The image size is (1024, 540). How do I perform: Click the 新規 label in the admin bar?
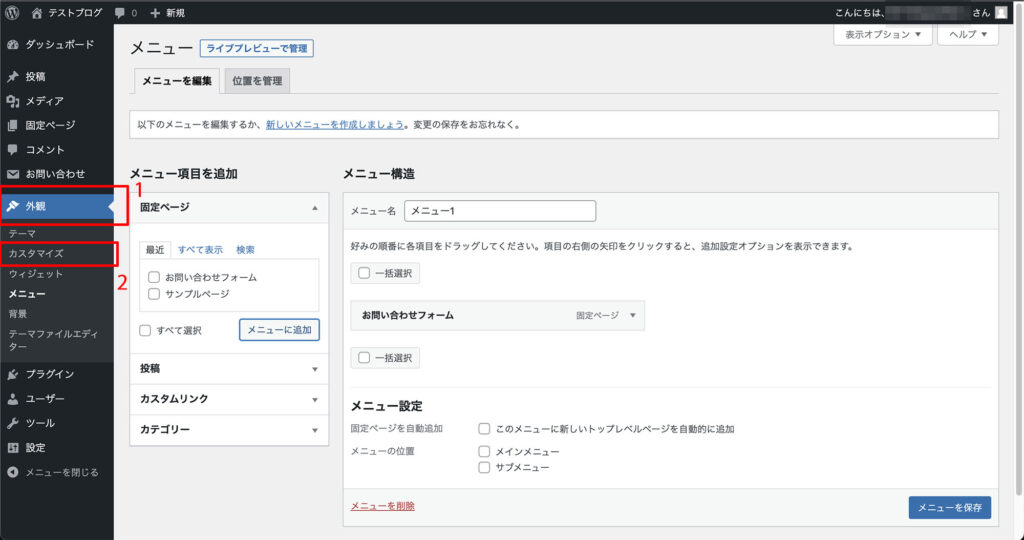coord(175,13)
